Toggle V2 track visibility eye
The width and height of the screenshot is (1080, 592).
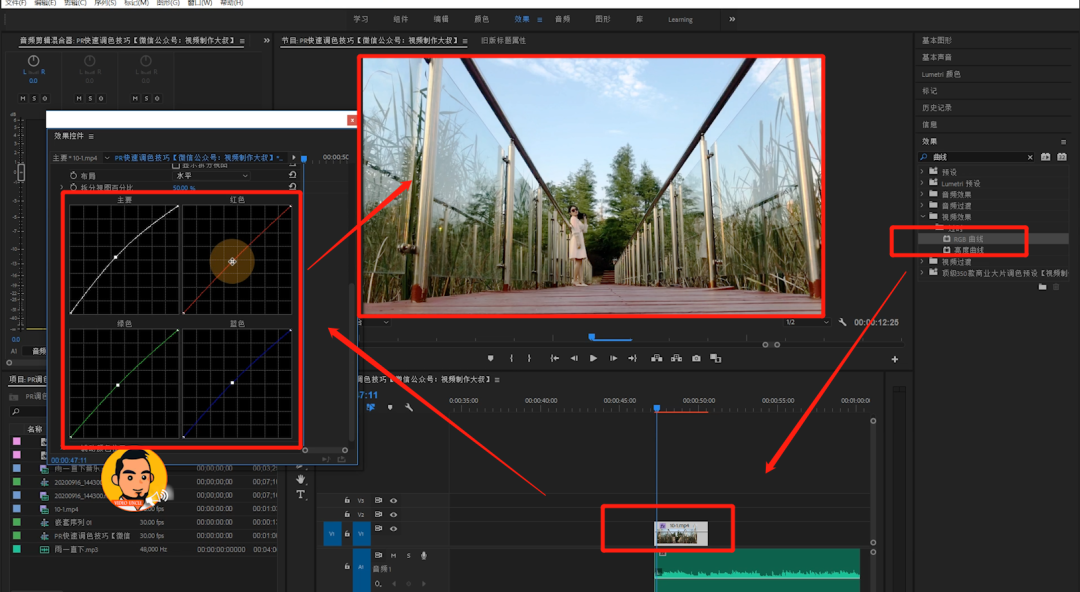point(393,514)
